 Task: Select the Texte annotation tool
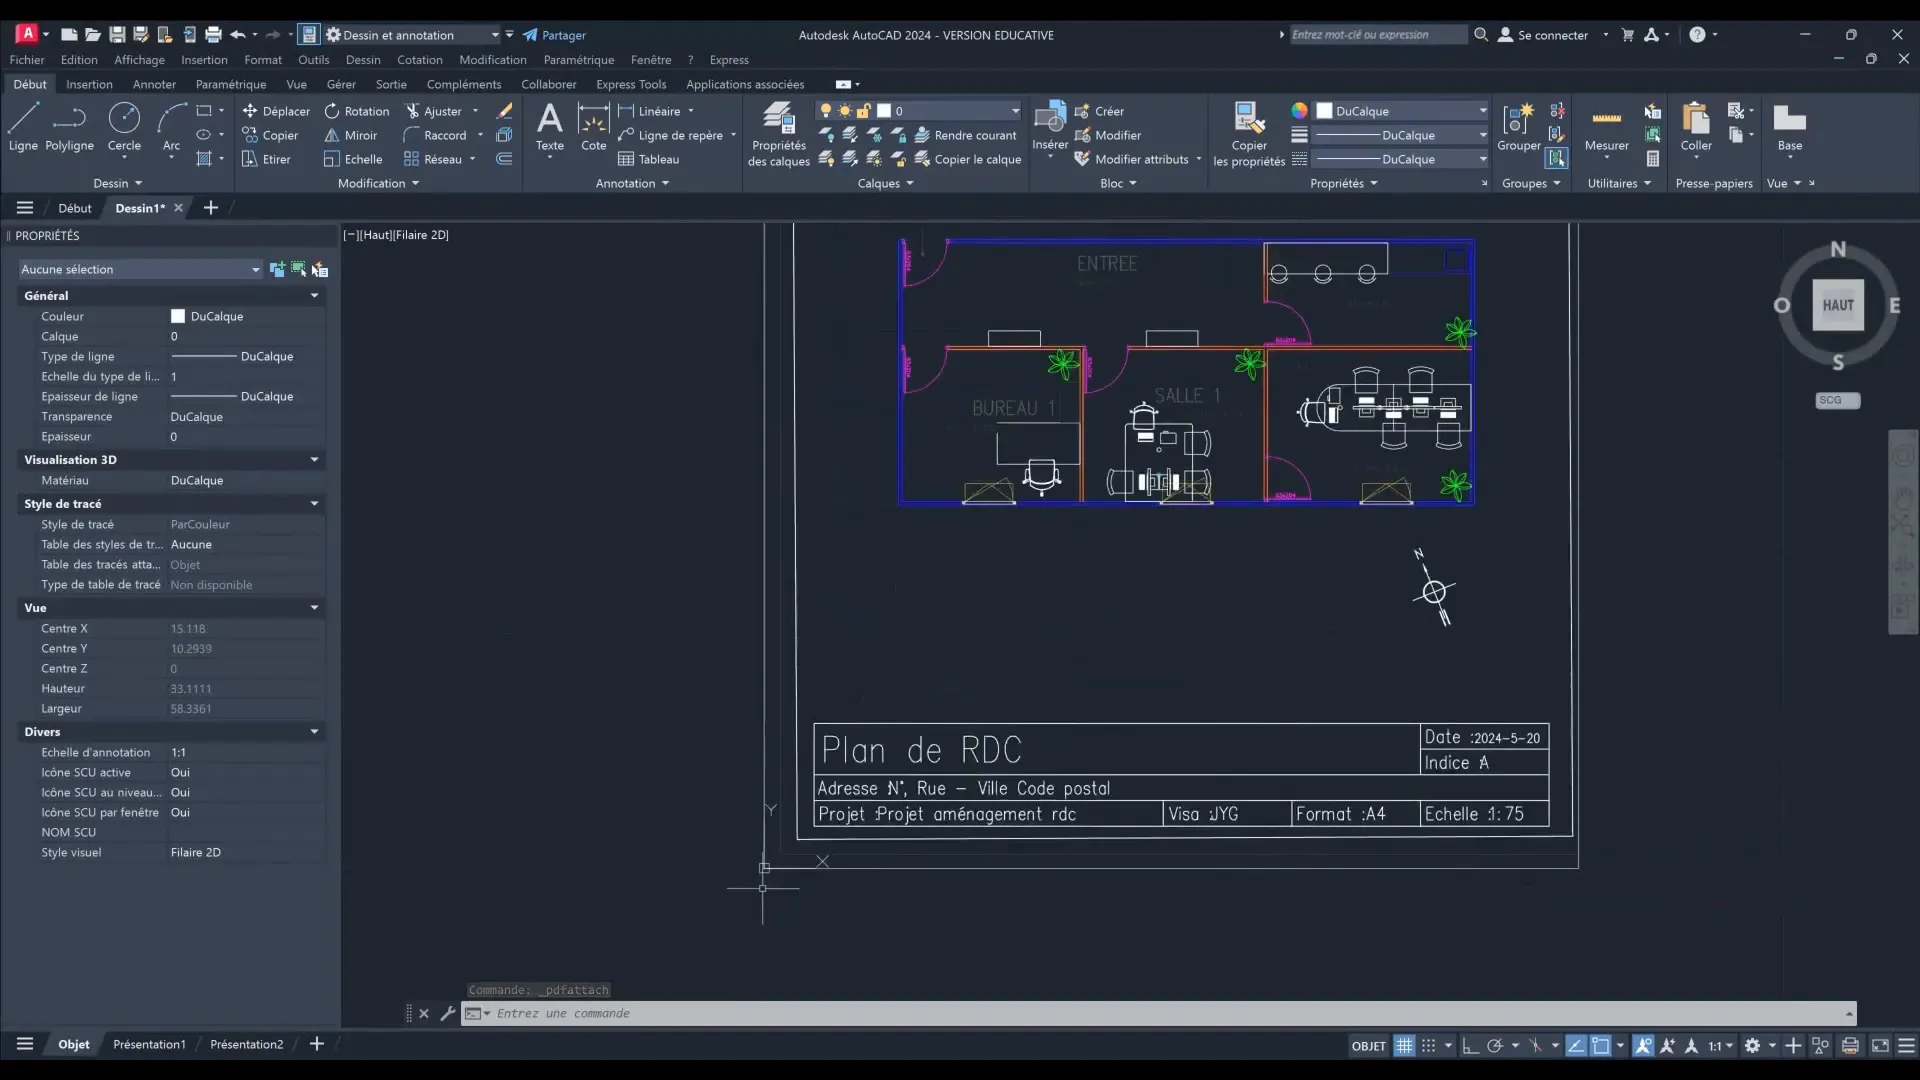(549, 127)
